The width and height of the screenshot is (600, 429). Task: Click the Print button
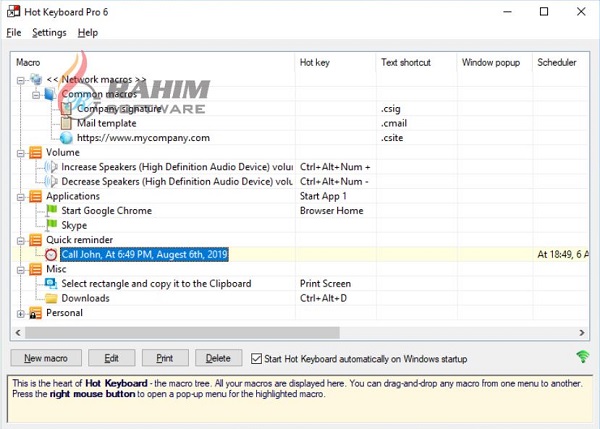click(165, 358)
